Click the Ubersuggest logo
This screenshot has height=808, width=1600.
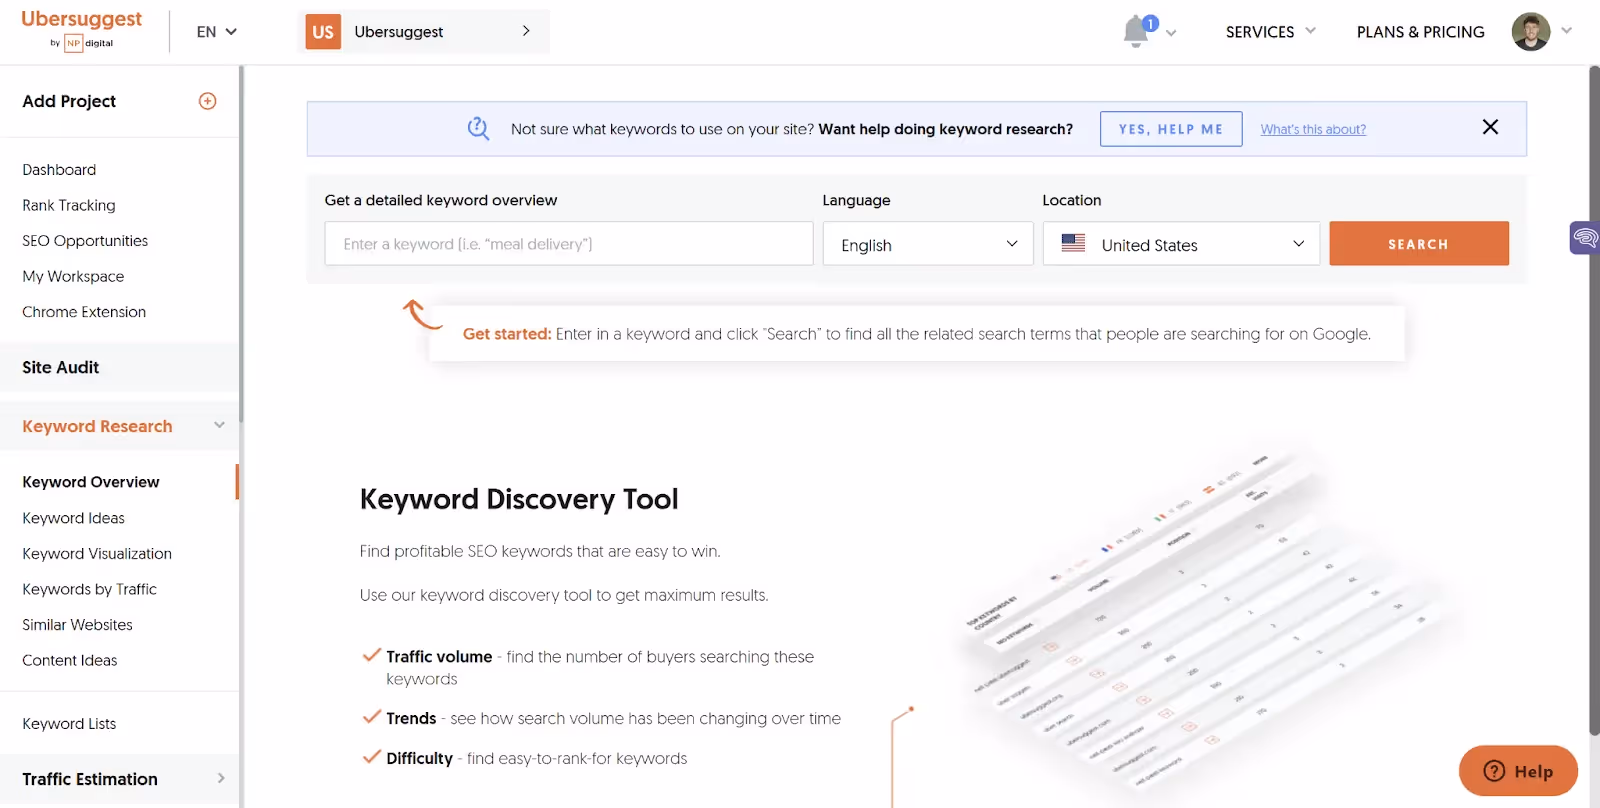point(81,29)
